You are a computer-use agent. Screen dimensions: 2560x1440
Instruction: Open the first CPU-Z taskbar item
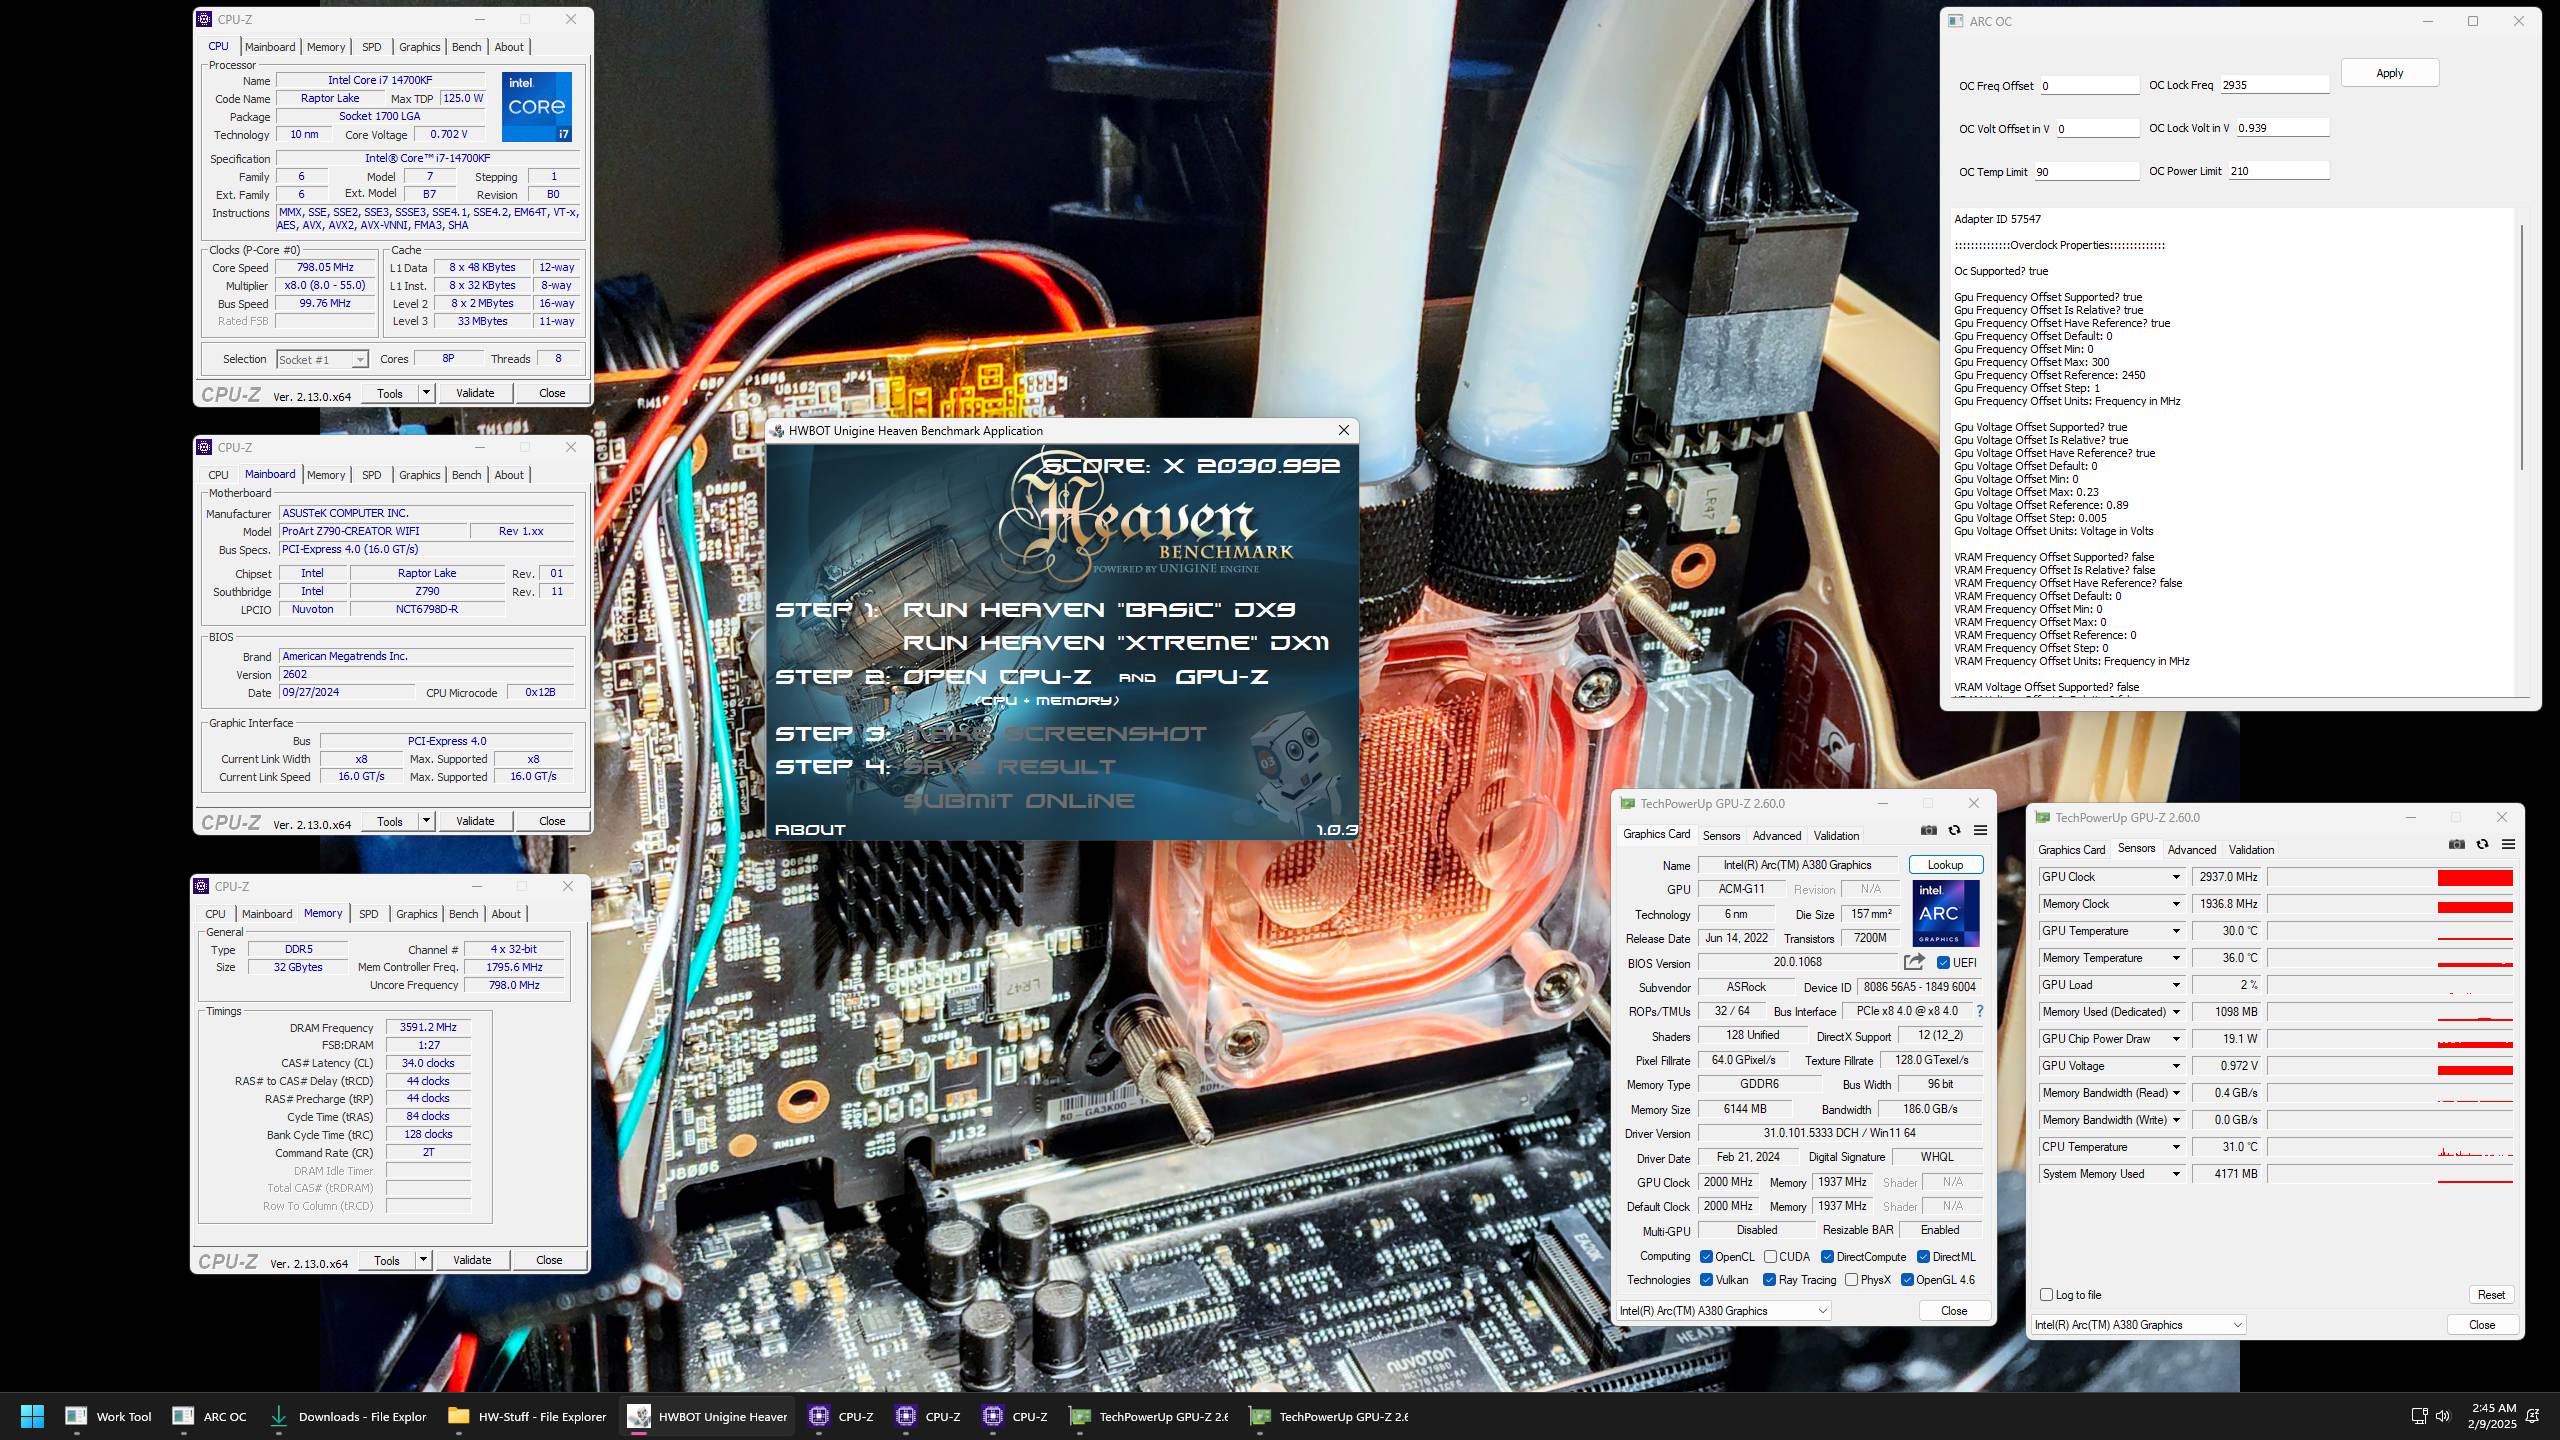[842, 1416]
